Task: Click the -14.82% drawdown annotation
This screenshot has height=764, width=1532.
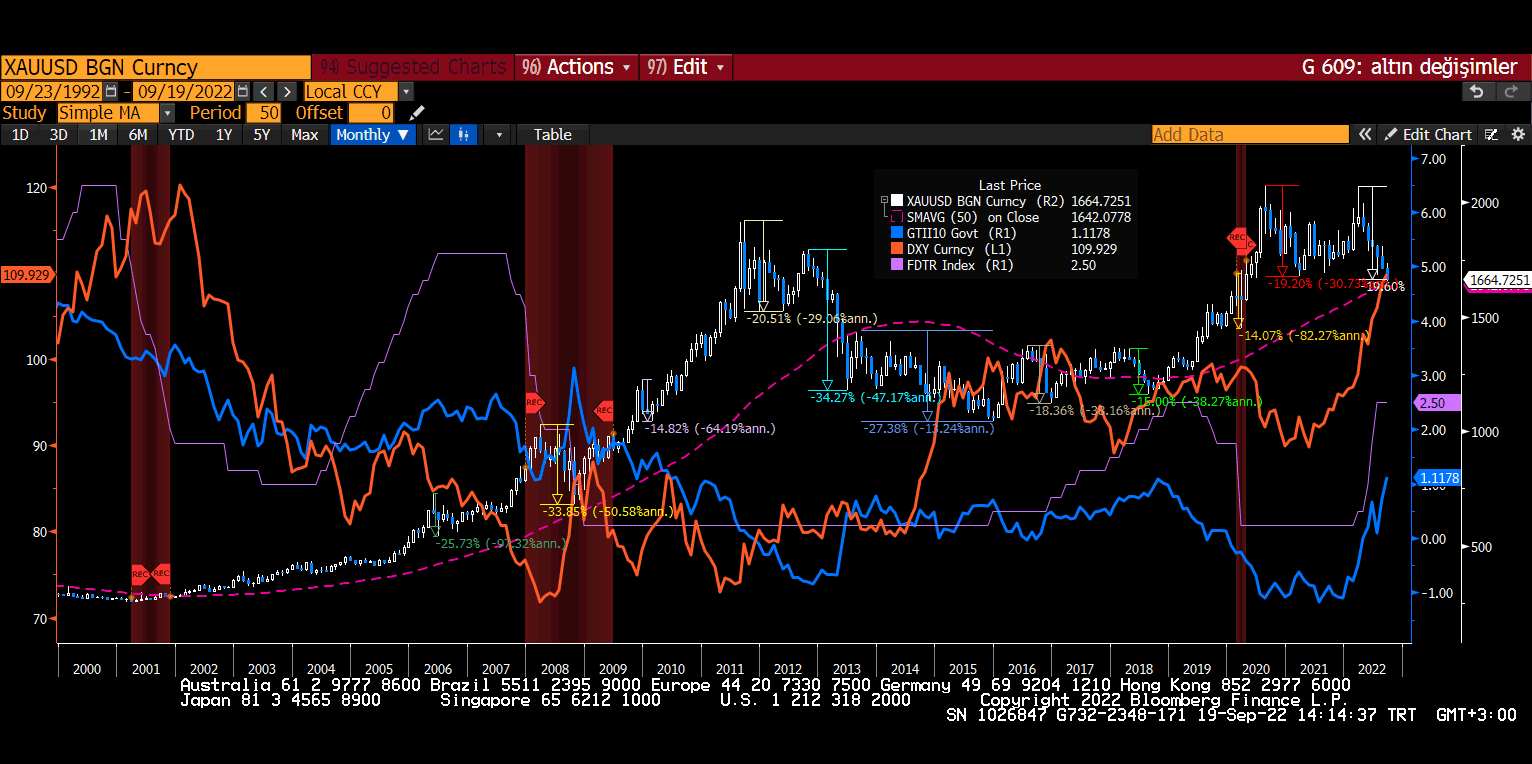Action: click(x=711, y=428)
